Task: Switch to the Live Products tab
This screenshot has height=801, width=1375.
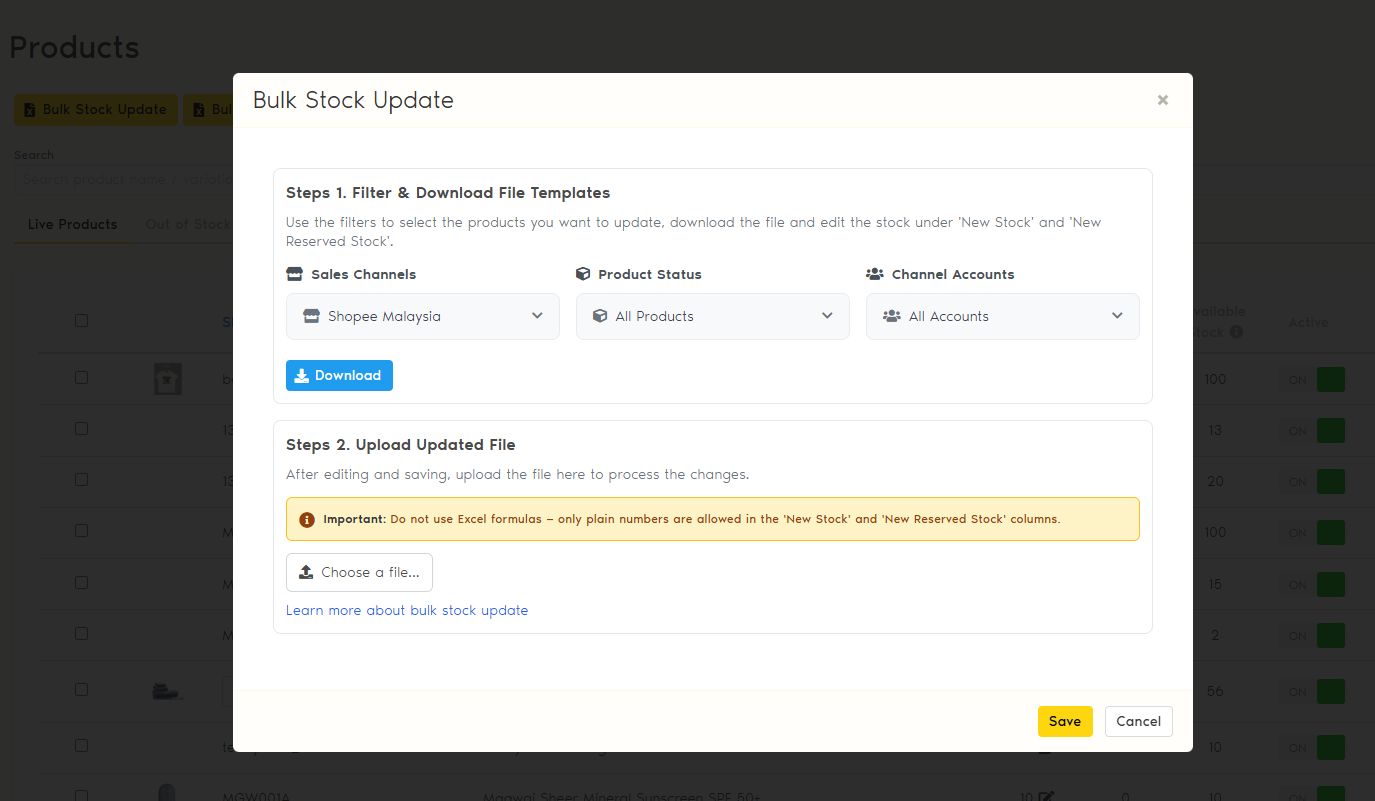Action: pyautogui.click(x=72, y=224)
